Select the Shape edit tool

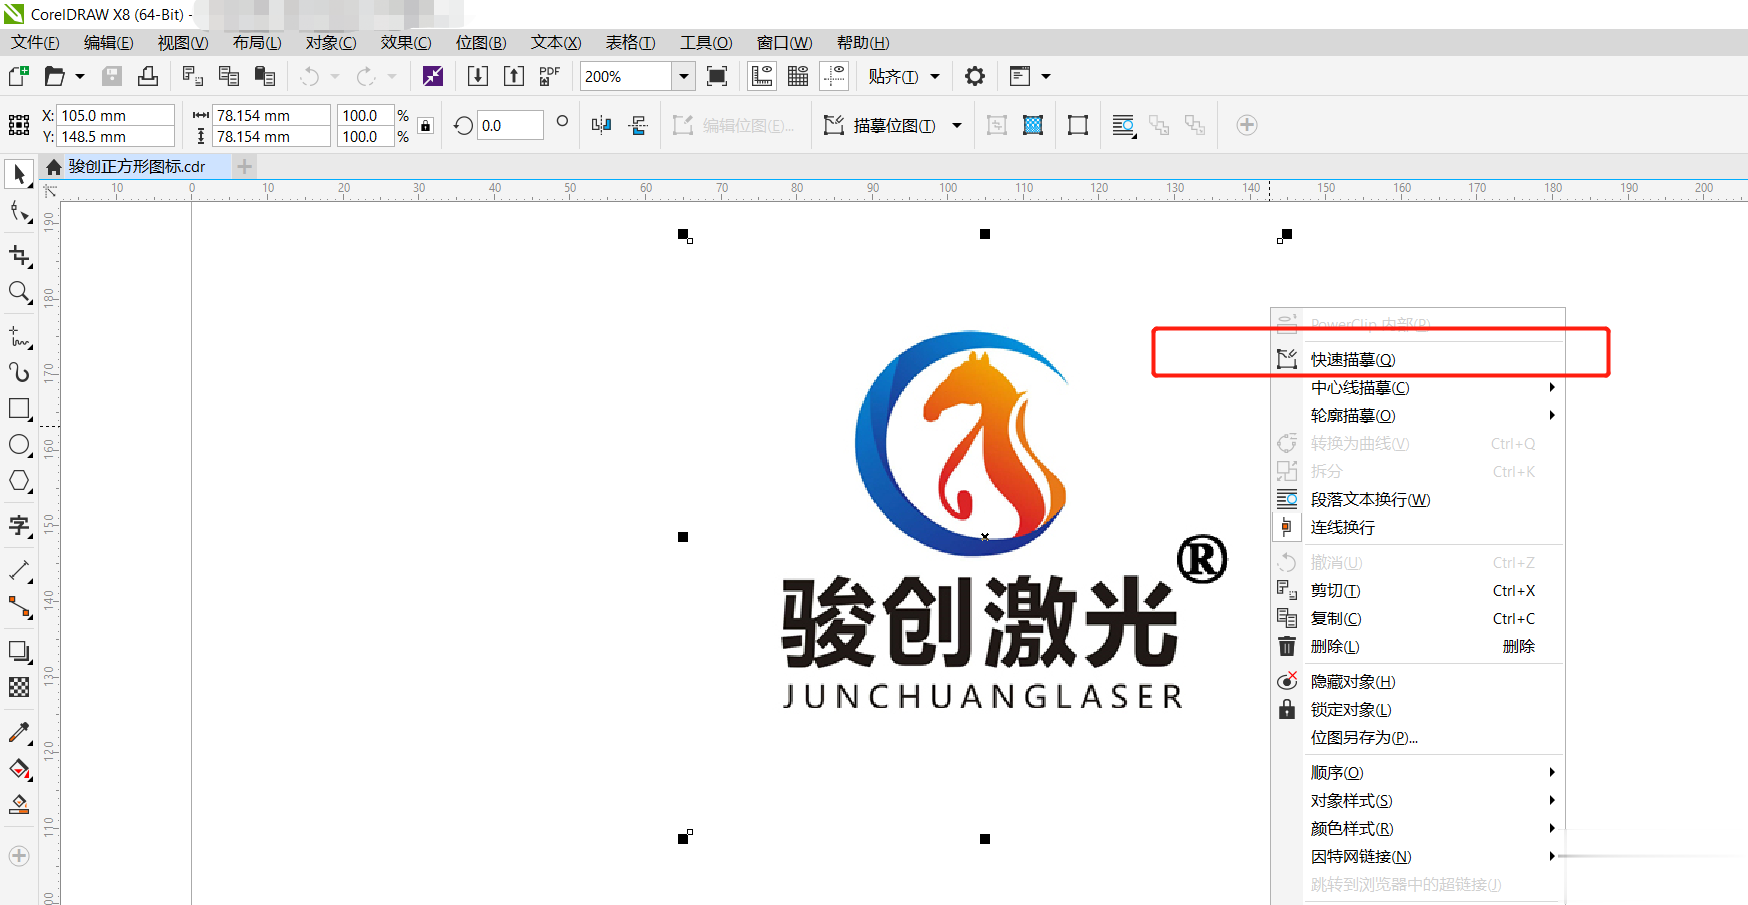19,211
